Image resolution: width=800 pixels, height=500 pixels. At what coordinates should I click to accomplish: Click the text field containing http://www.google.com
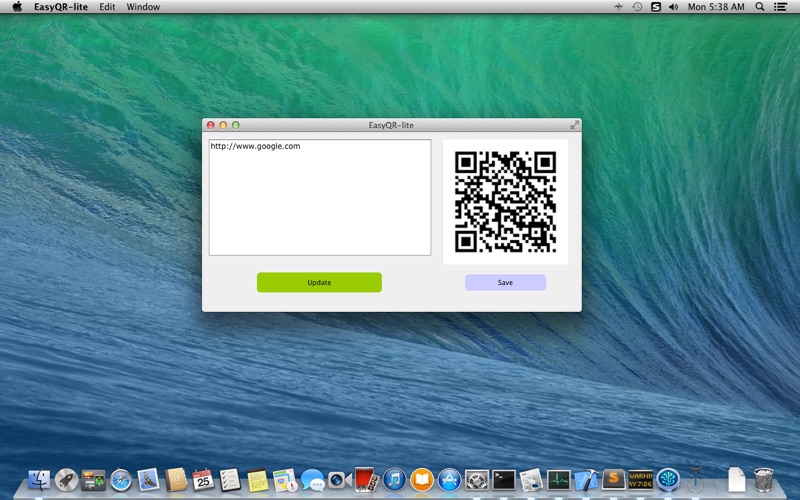coord(320,197)
